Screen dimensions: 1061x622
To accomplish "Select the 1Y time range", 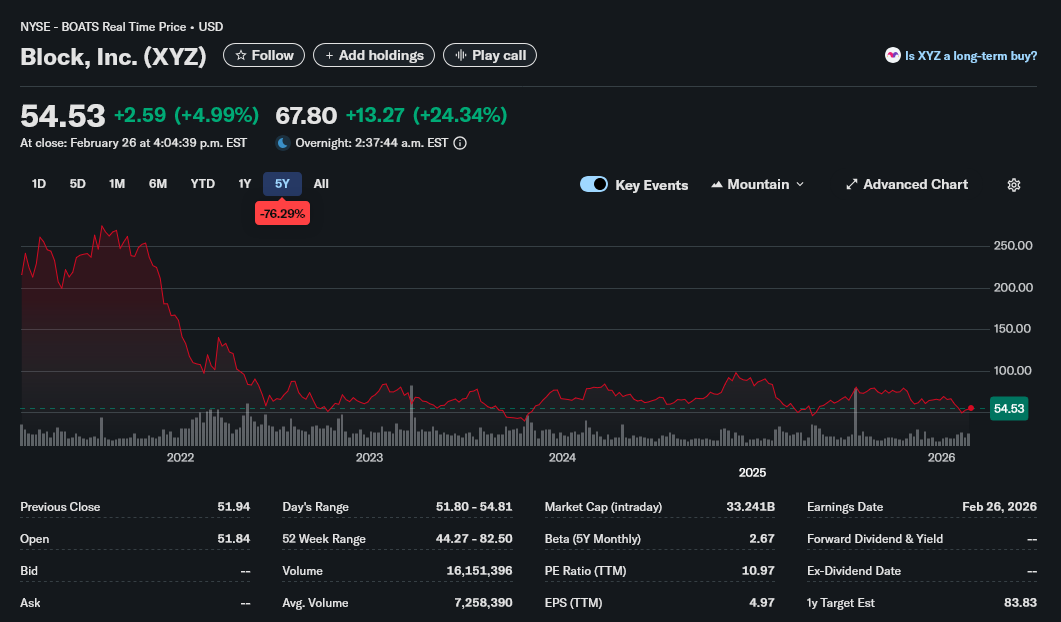I will tap(244, 183).
